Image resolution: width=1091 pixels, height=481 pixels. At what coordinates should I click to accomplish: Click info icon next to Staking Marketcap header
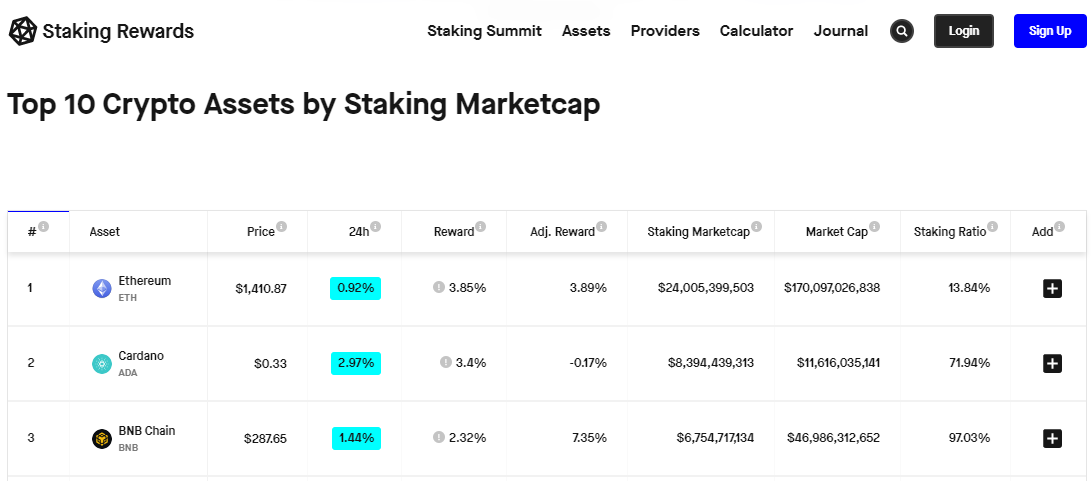(x=756, y=227)
